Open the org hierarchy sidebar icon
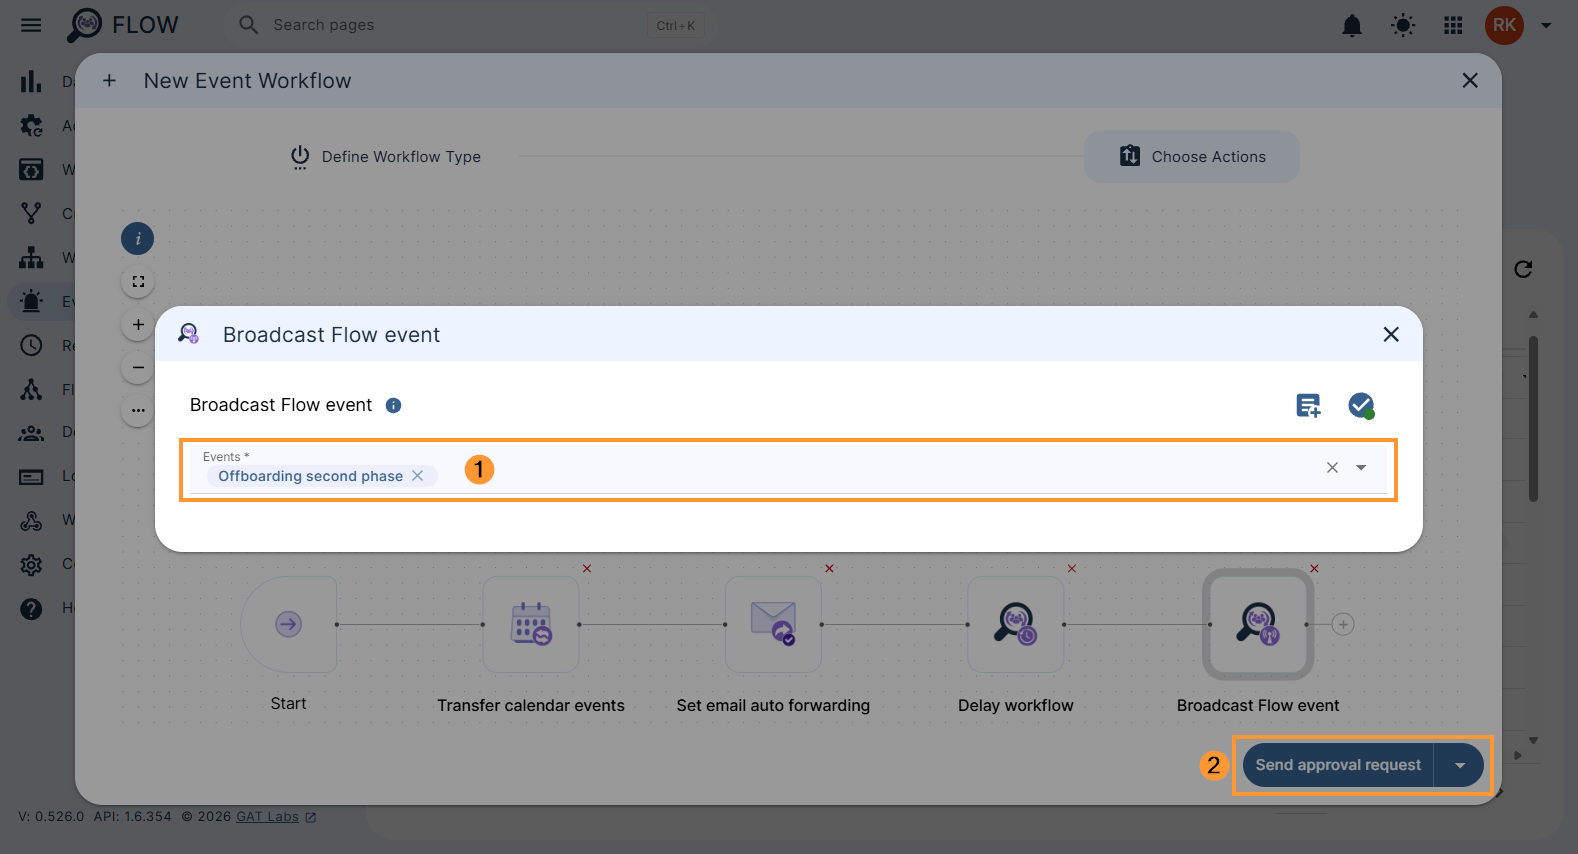This screenshot has height=854, width=1578. (x=31, y=257)
